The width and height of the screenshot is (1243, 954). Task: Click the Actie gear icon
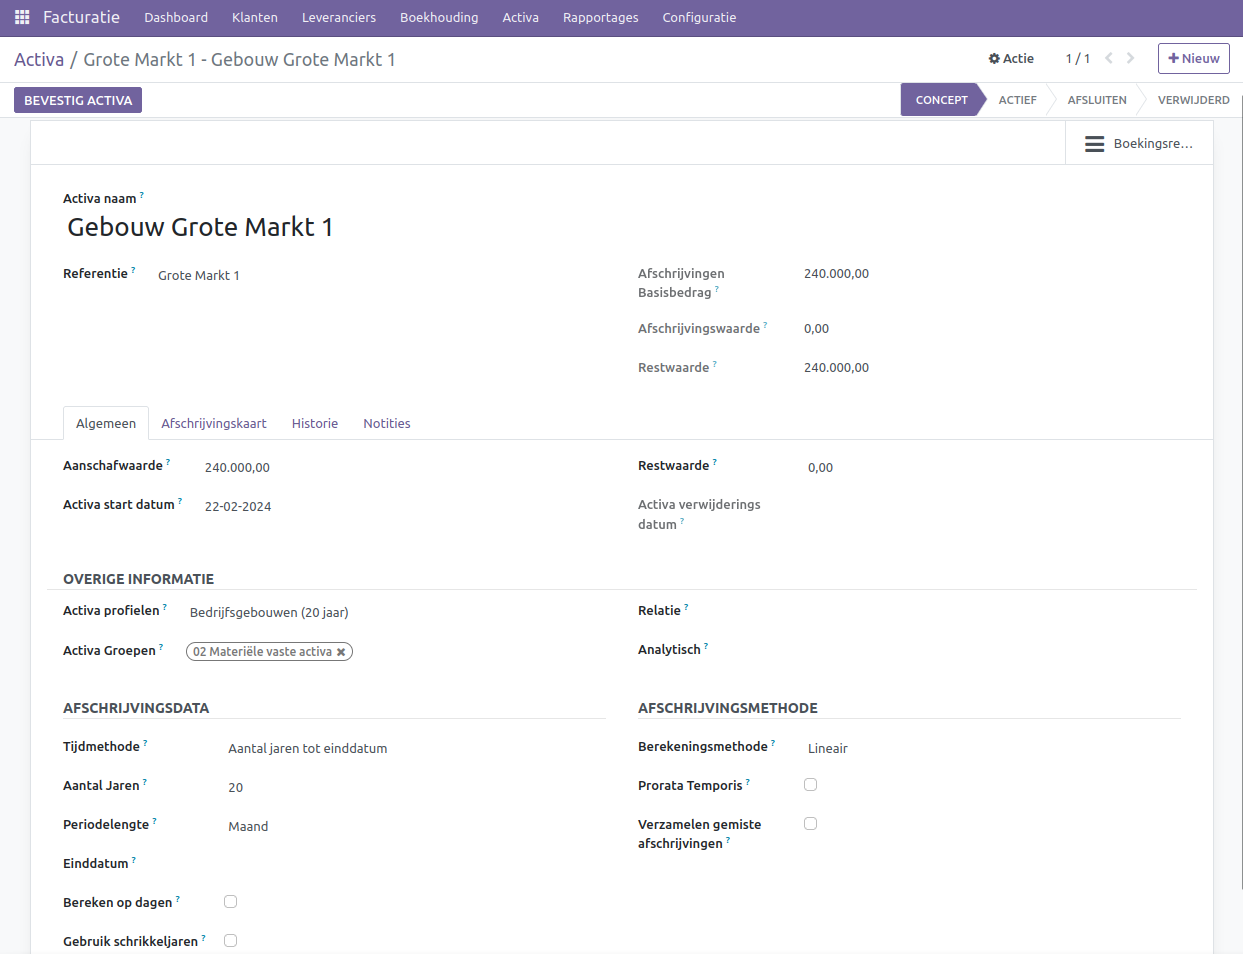[x=994, y=59]
